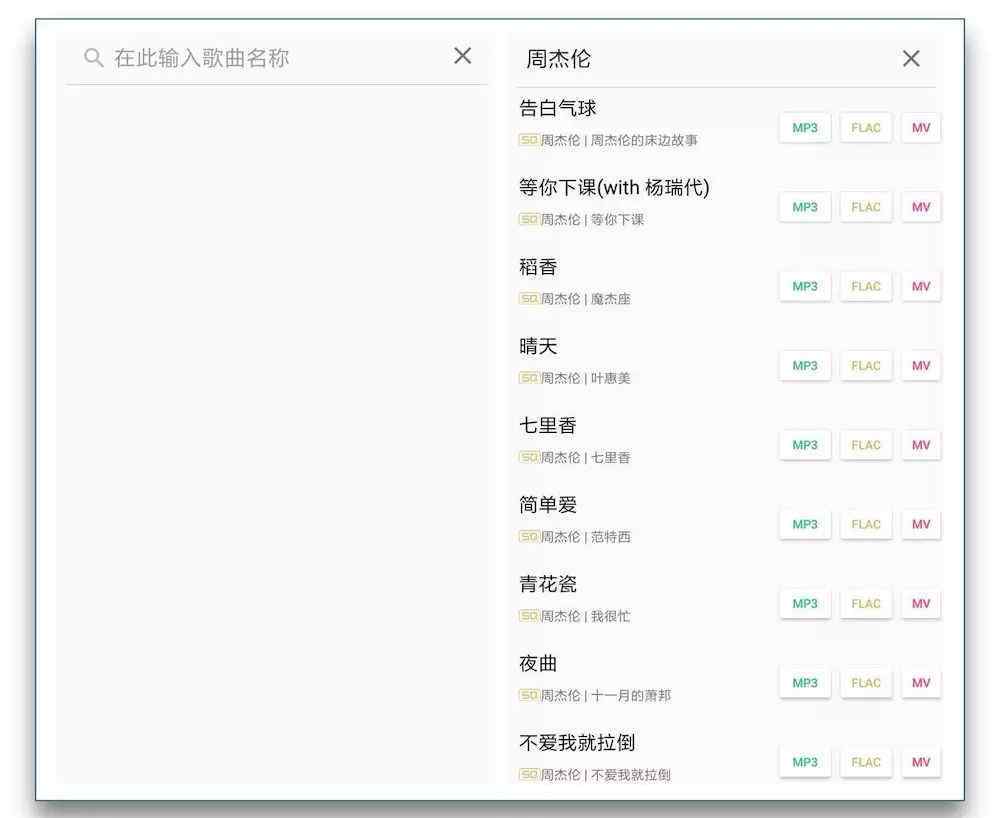The width and height of the screenshot is (1000, 818).
Task: Select the song title 稻香
Action: point(538,267)
